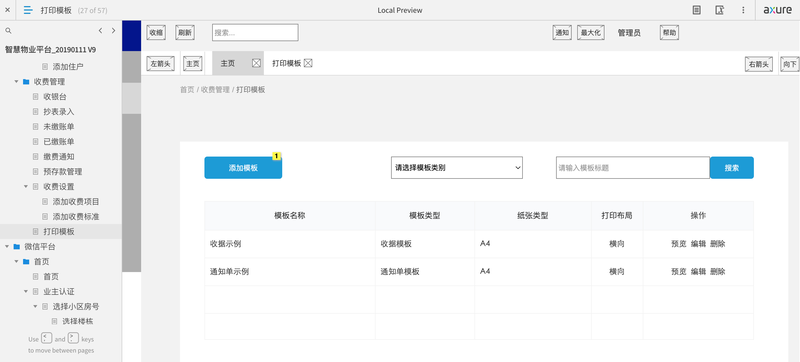800x362 pixels.
Task: Click the 主页 home placeholder icon
Action: (x=192, y=64)
